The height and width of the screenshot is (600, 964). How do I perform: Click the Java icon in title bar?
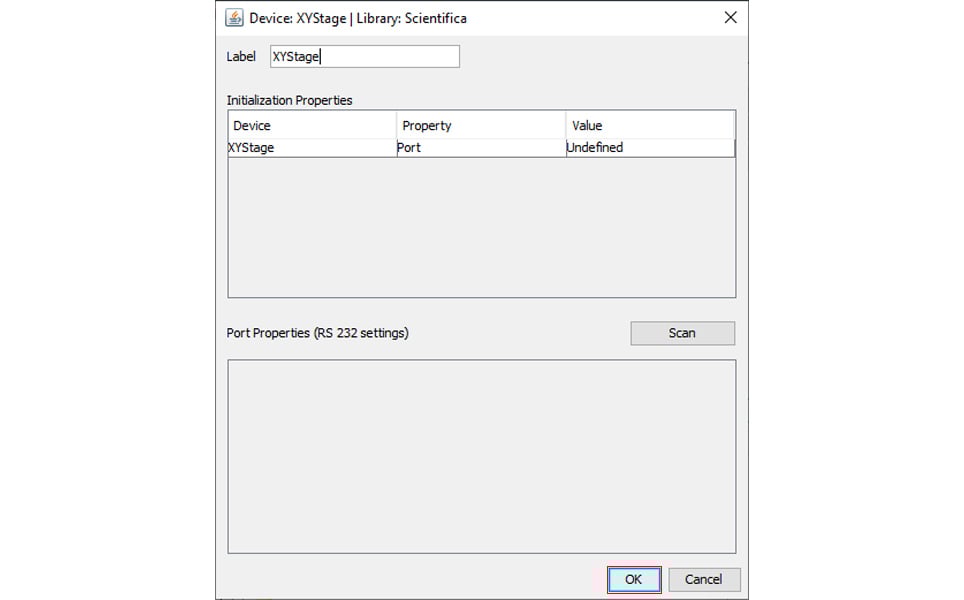click(234, 18)
